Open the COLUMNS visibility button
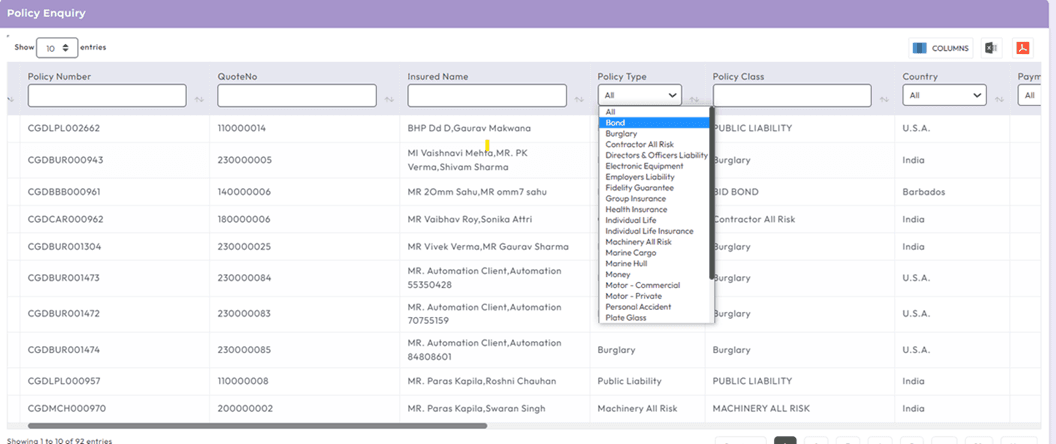The width and height of the screenshot is (1056, 444). [941, 48]
